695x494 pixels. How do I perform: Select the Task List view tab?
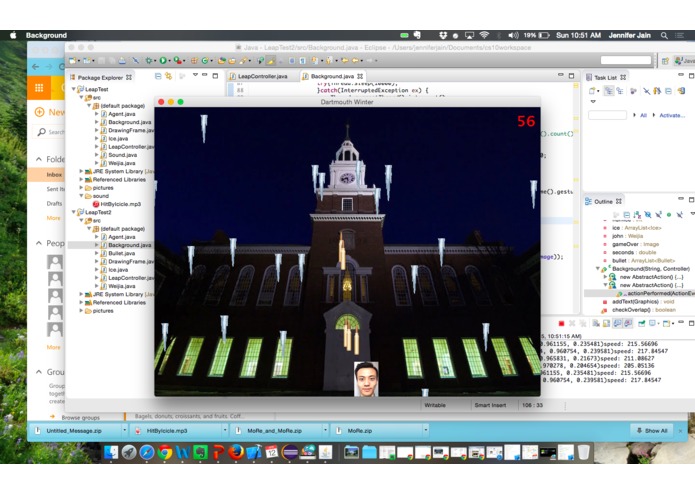point(605,78)
